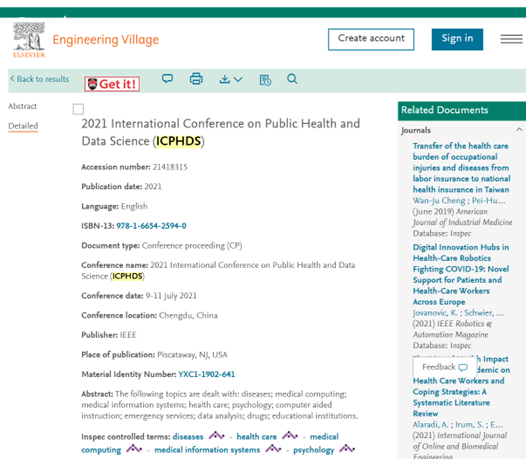Click the Create account button

point(371,39)
